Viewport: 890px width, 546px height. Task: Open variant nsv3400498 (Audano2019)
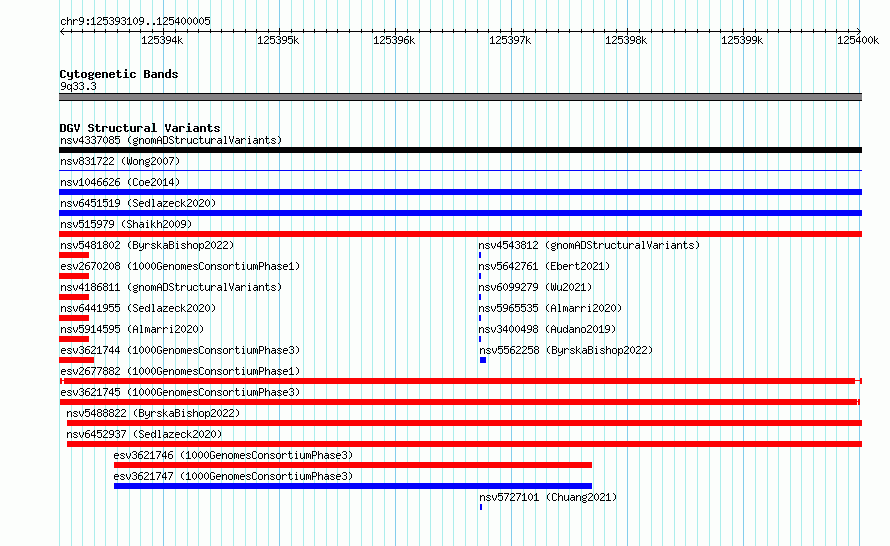click(547, 329)
